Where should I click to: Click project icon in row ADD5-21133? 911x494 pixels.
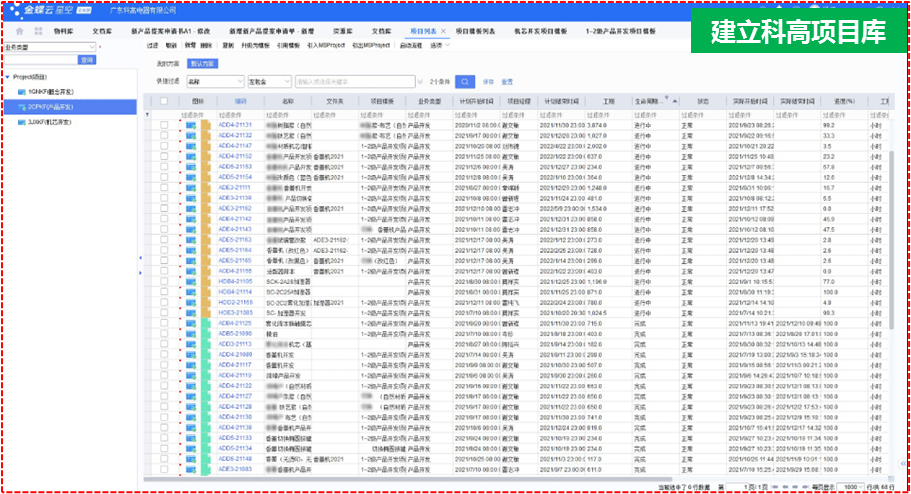point(191,438)
